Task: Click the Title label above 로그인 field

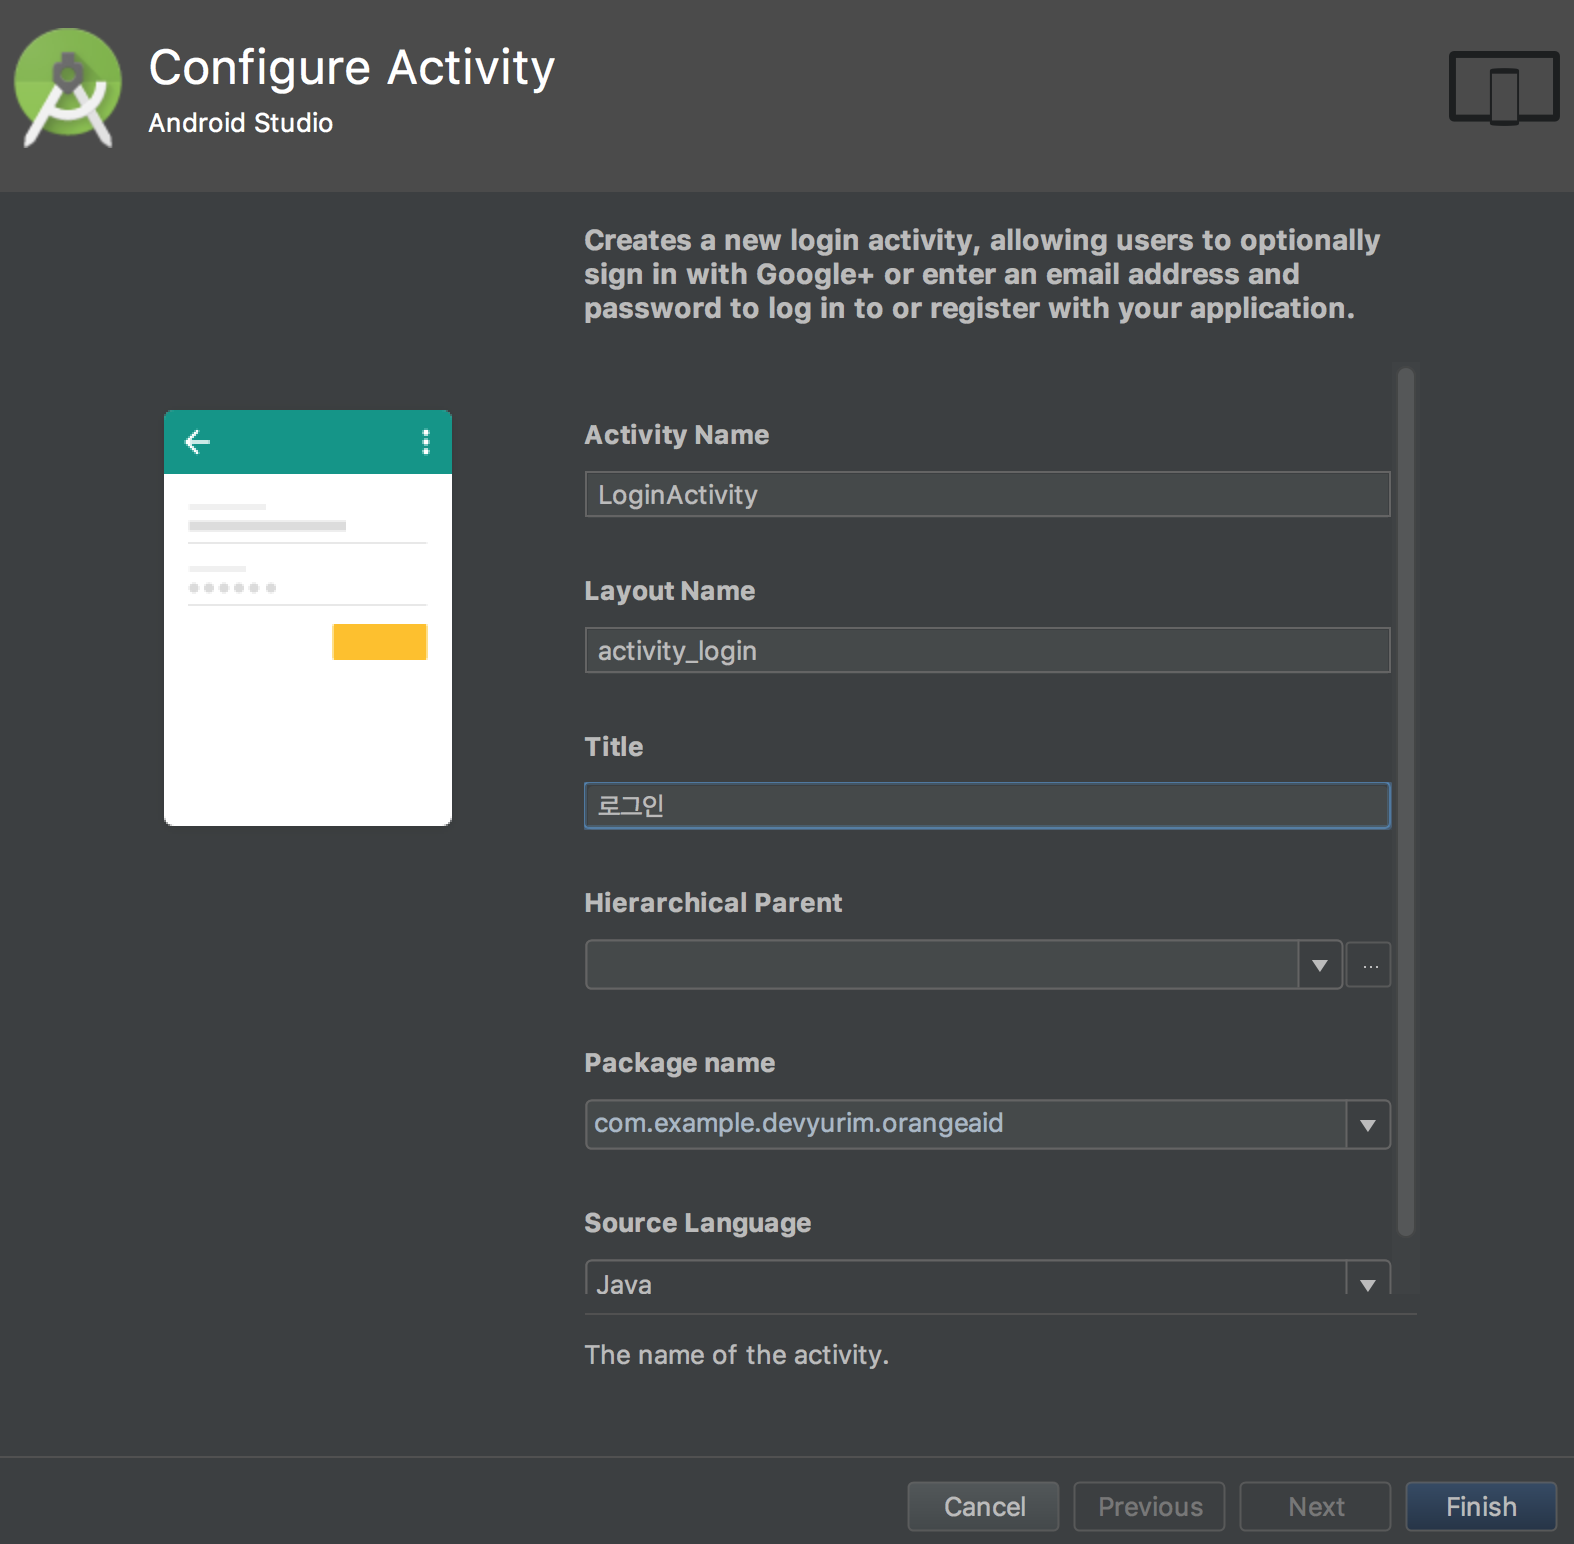Action: coord(614,747)
